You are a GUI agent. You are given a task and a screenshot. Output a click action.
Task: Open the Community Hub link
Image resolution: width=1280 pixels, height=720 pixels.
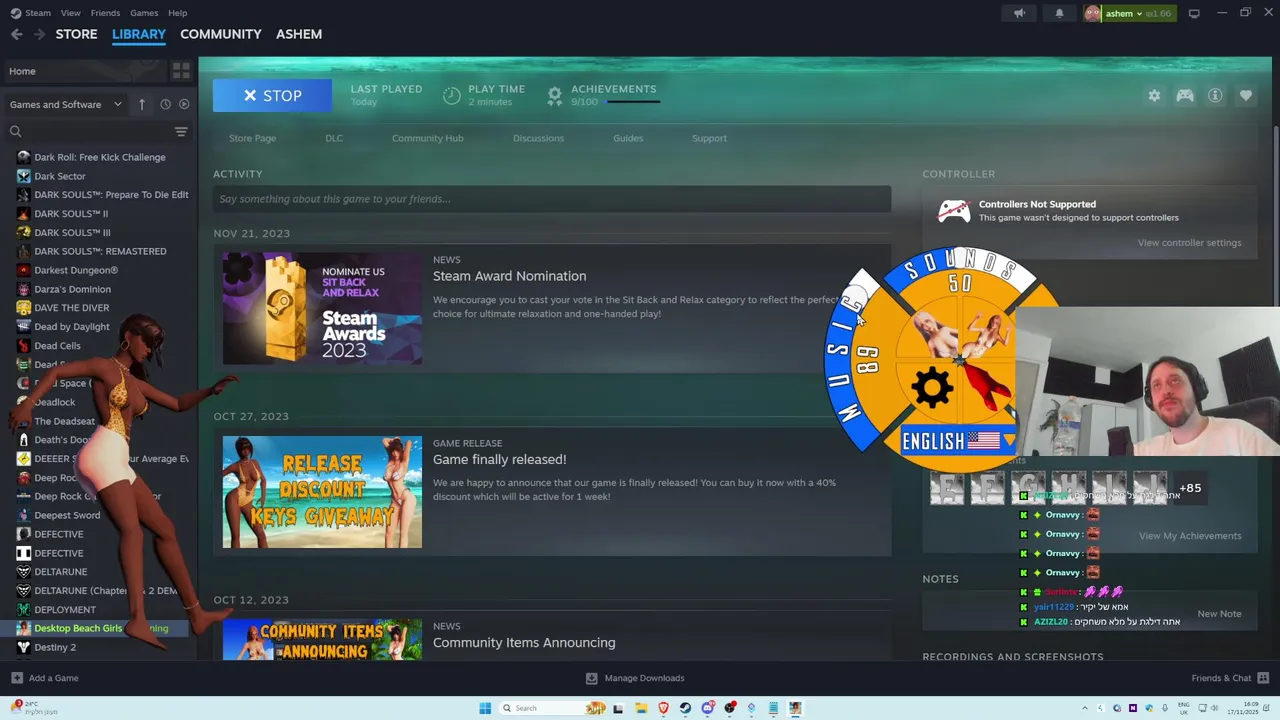427,138
